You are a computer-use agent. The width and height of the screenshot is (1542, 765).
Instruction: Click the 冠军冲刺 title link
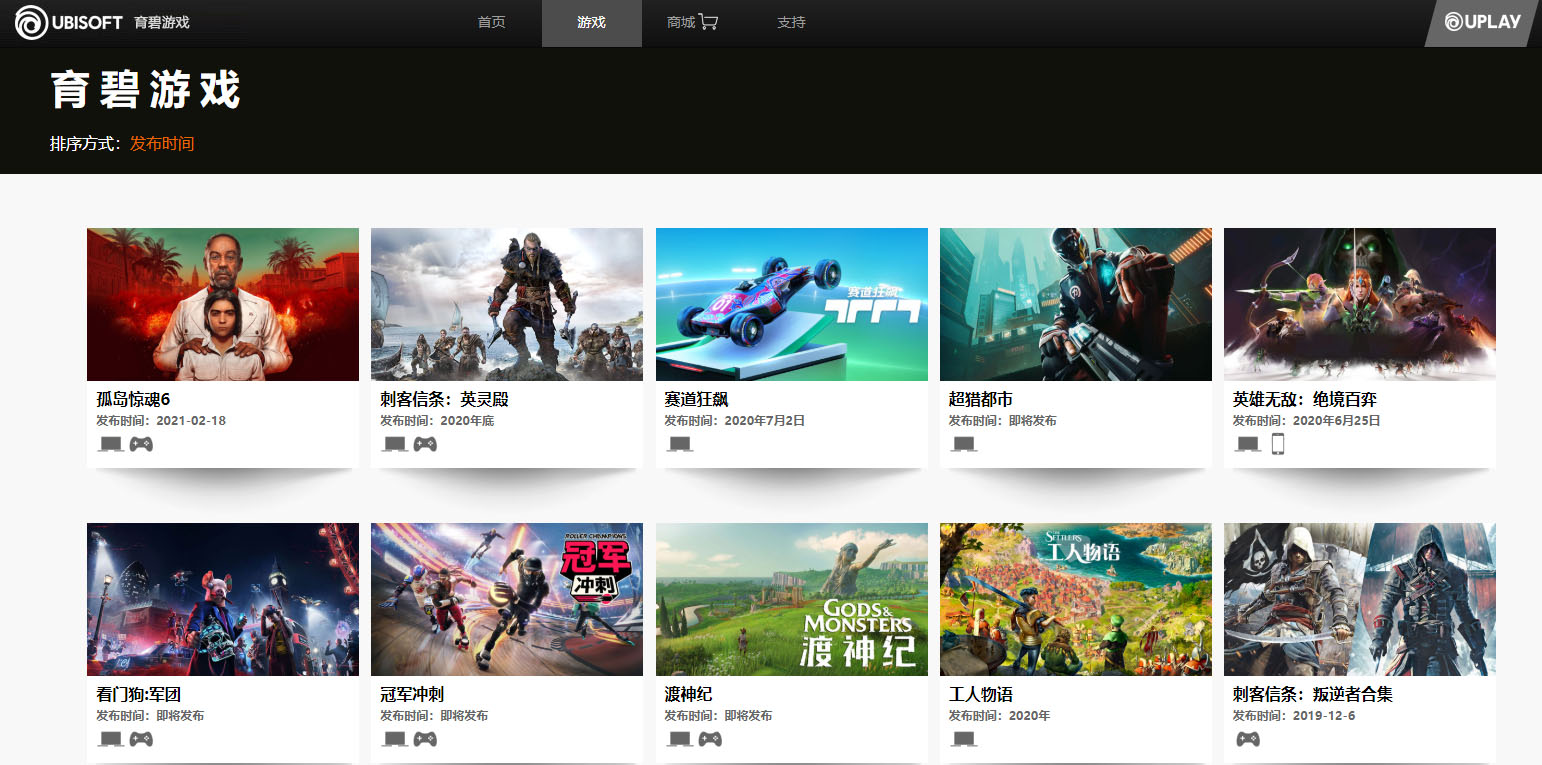click(x=412, y=695)
